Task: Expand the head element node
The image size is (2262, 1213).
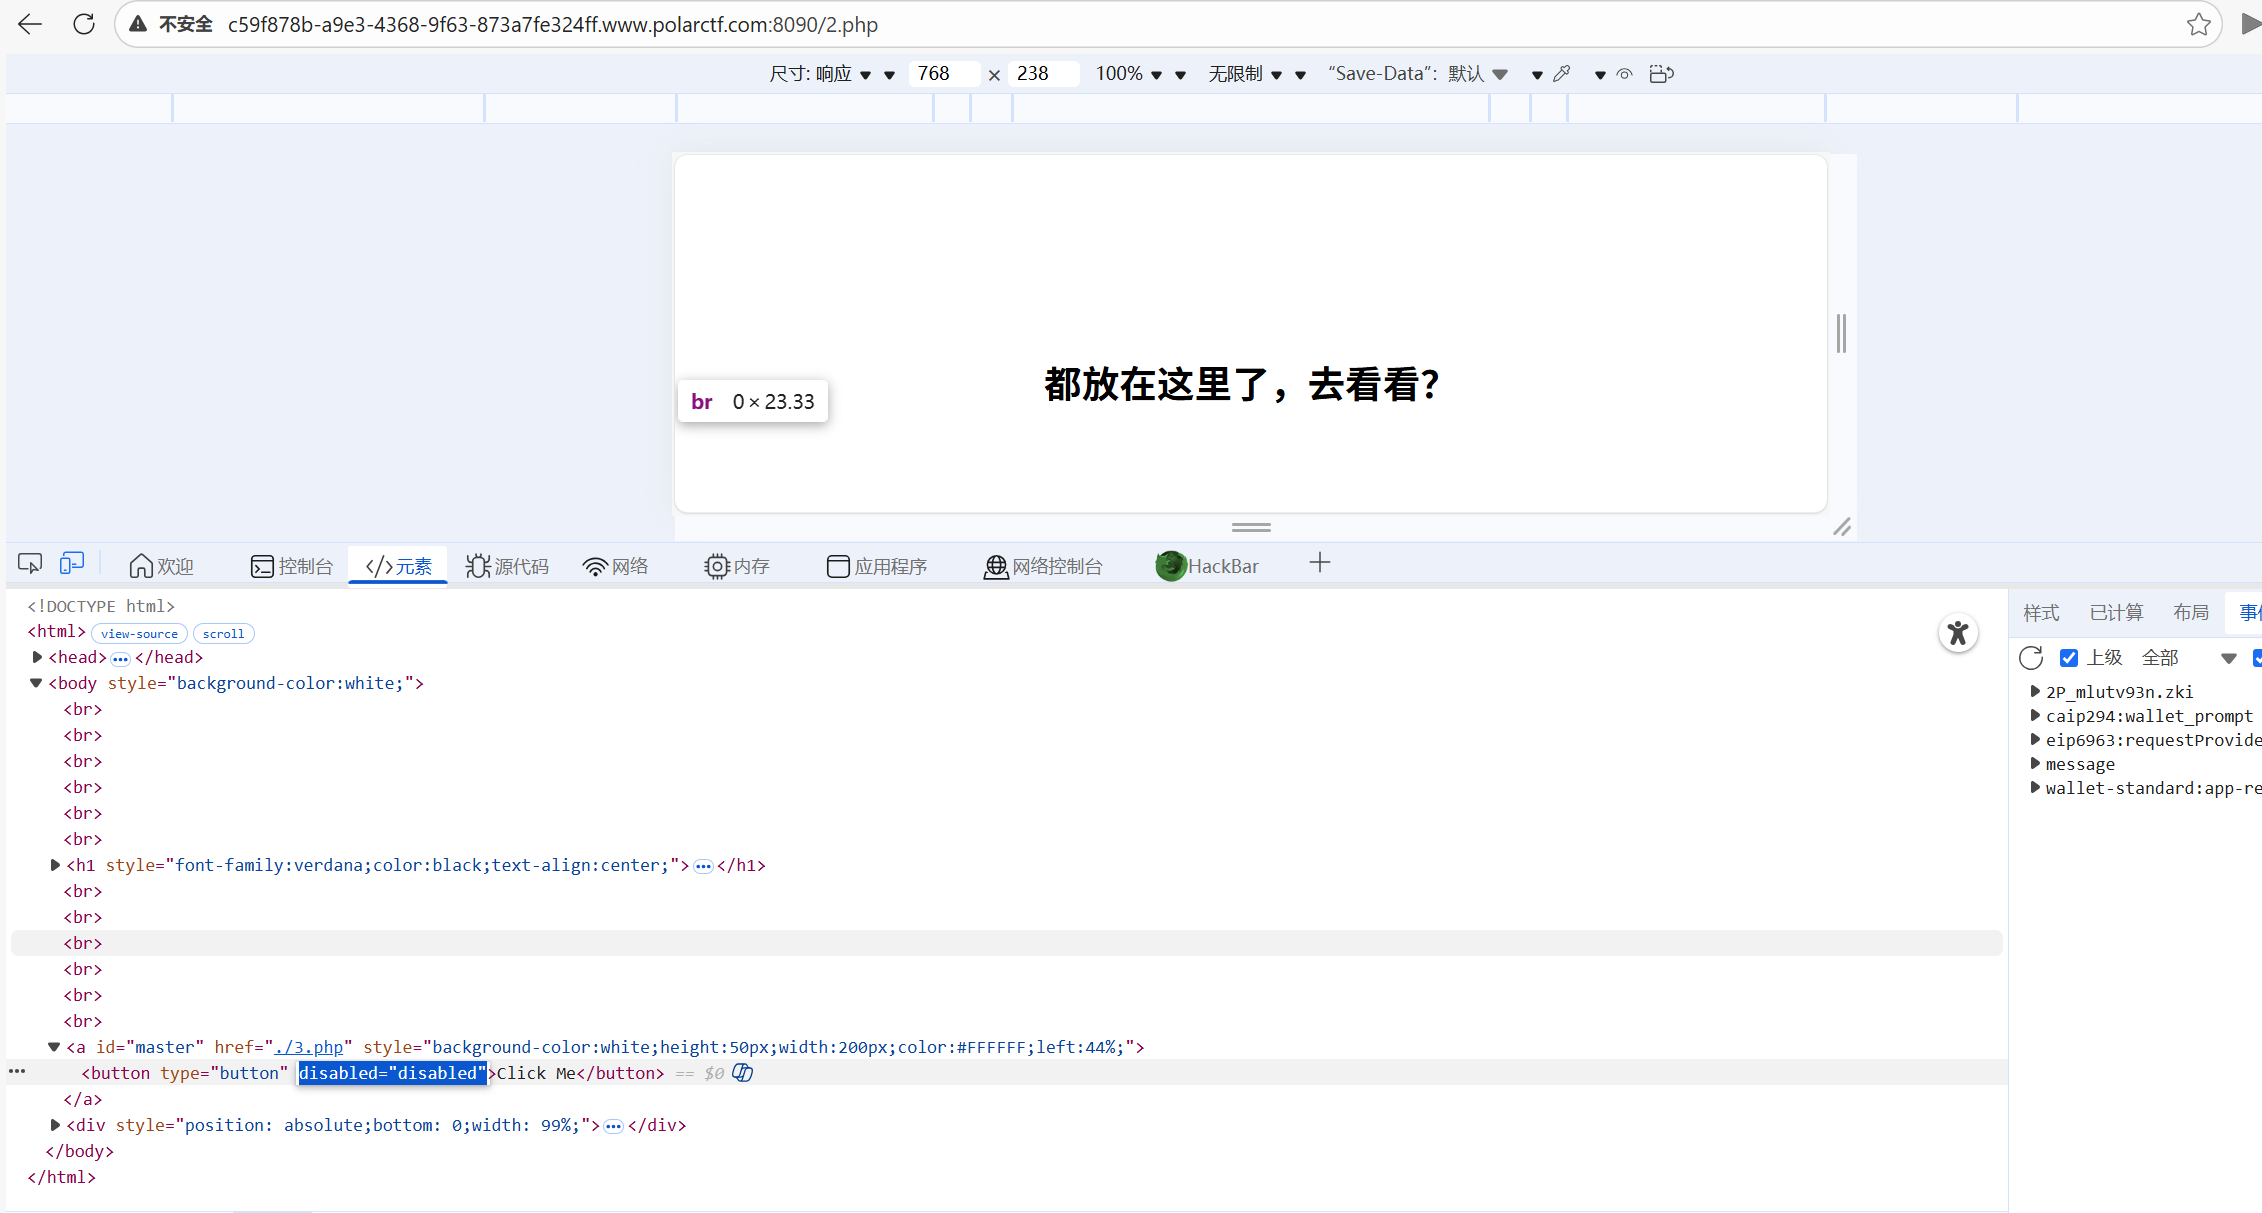Action: pyautogui.click(x=38, y=657)
